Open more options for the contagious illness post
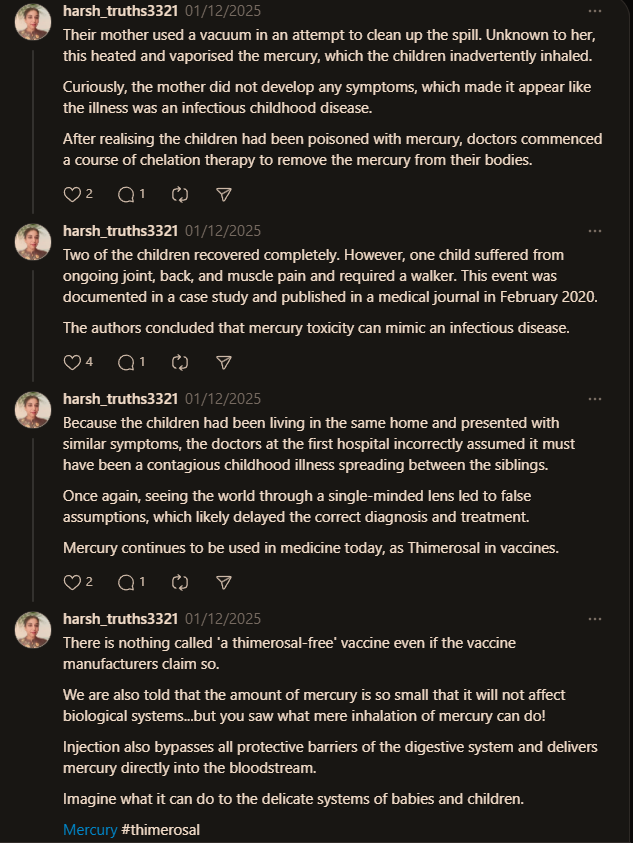 [595, 399]
